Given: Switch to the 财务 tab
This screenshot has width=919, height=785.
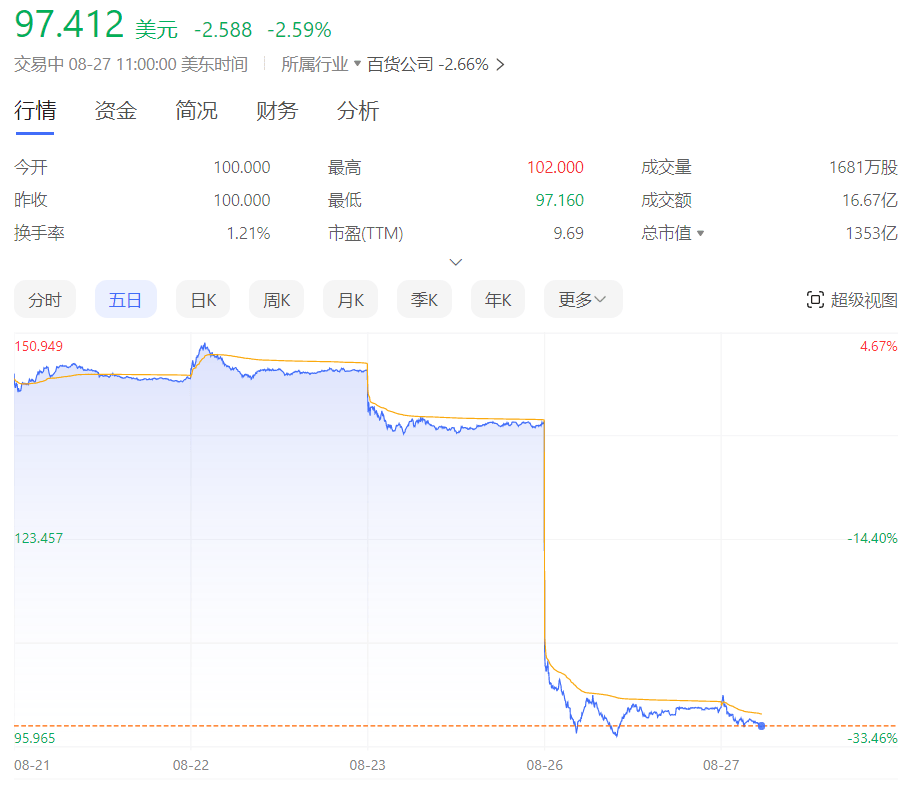Looking at the screenshot, I should pyautogui.click(x=277, y=111).
